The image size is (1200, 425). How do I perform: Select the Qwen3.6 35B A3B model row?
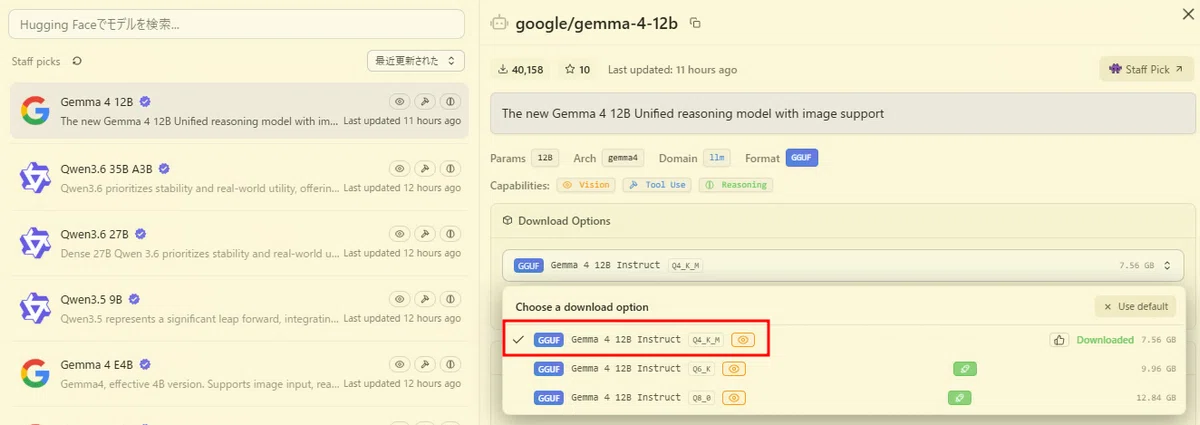(237, 177)
